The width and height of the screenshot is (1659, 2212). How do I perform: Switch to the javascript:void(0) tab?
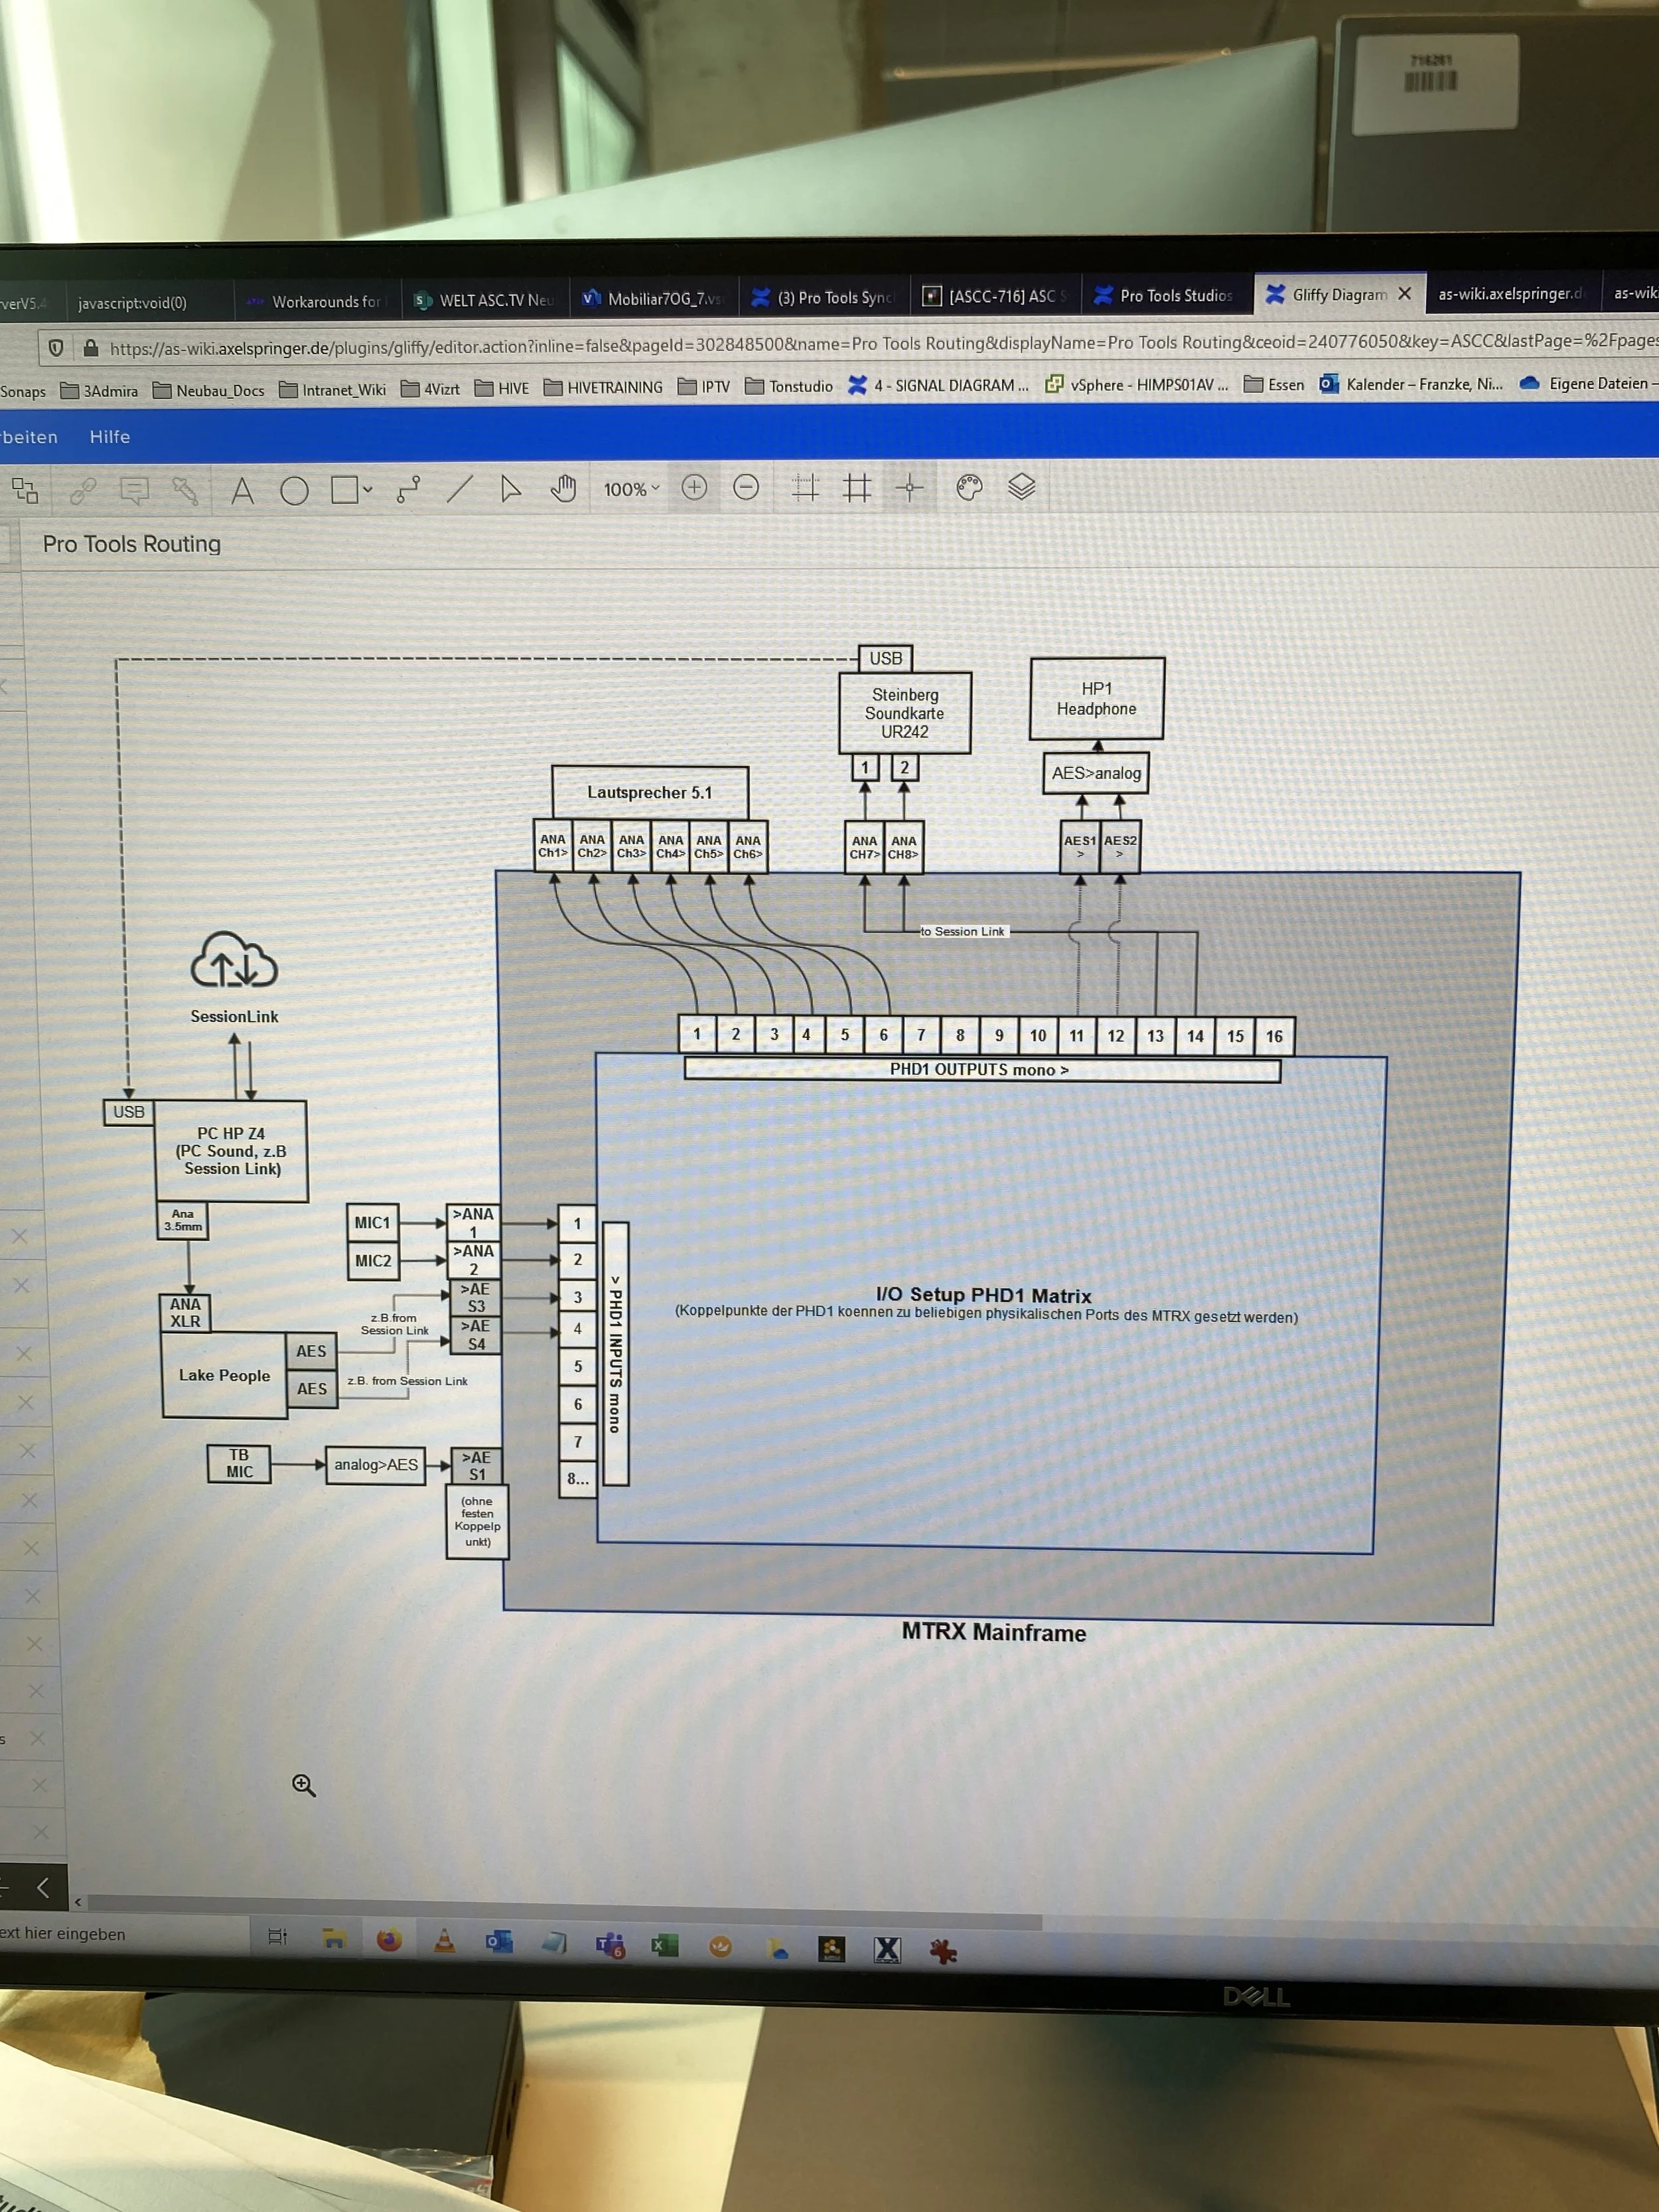click(x=132, y=303)
